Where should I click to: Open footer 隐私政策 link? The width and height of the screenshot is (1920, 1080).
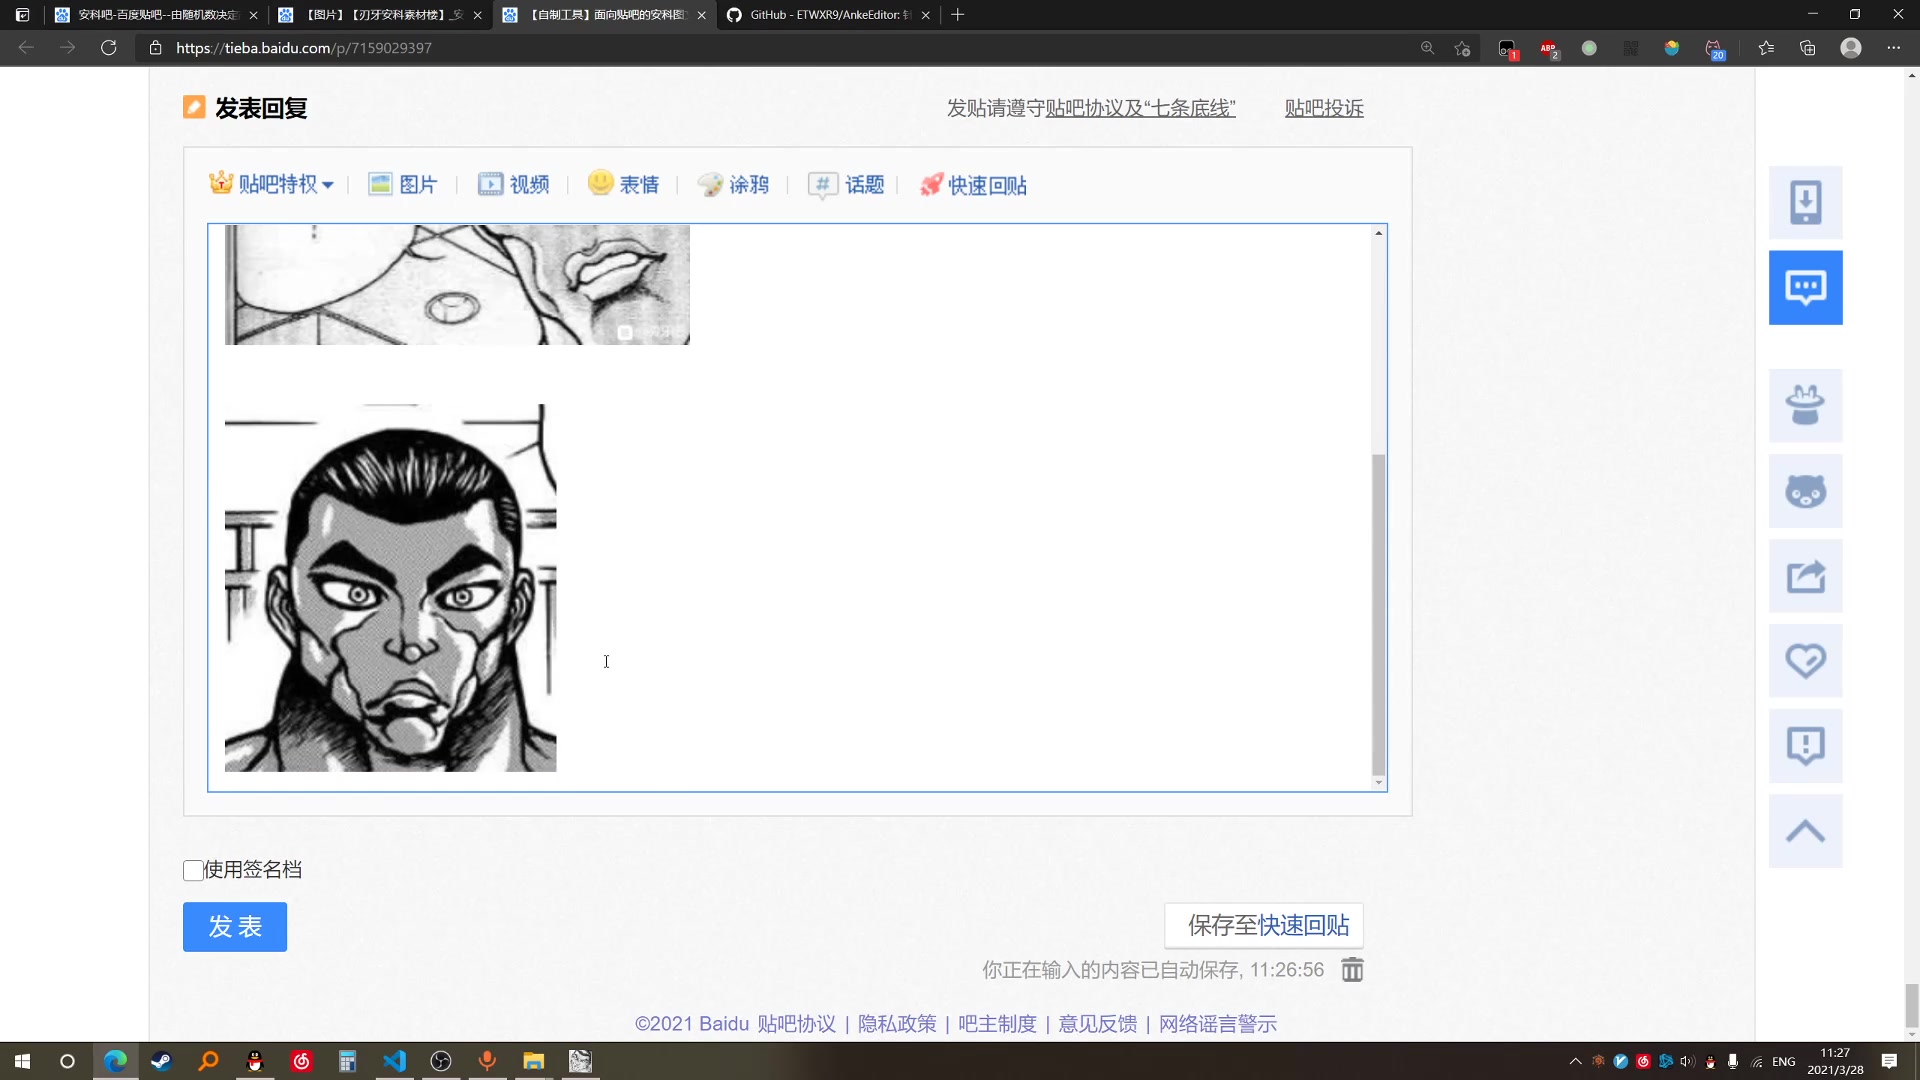tap(897, 1024)
